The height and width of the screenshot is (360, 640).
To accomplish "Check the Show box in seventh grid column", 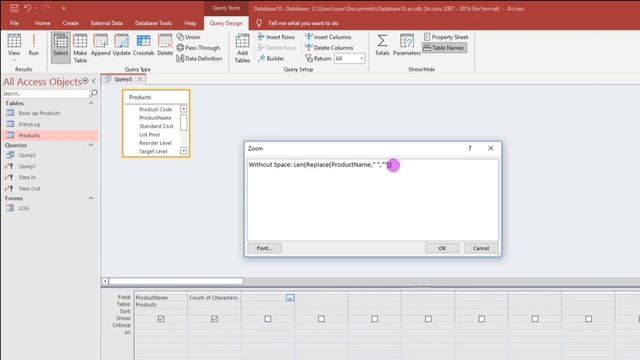I will (x=482, y=318).
